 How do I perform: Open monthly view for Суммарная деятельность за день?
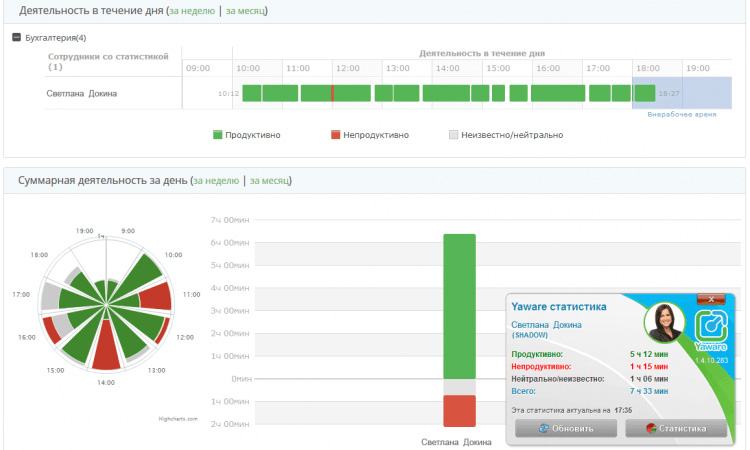point(270,180)
